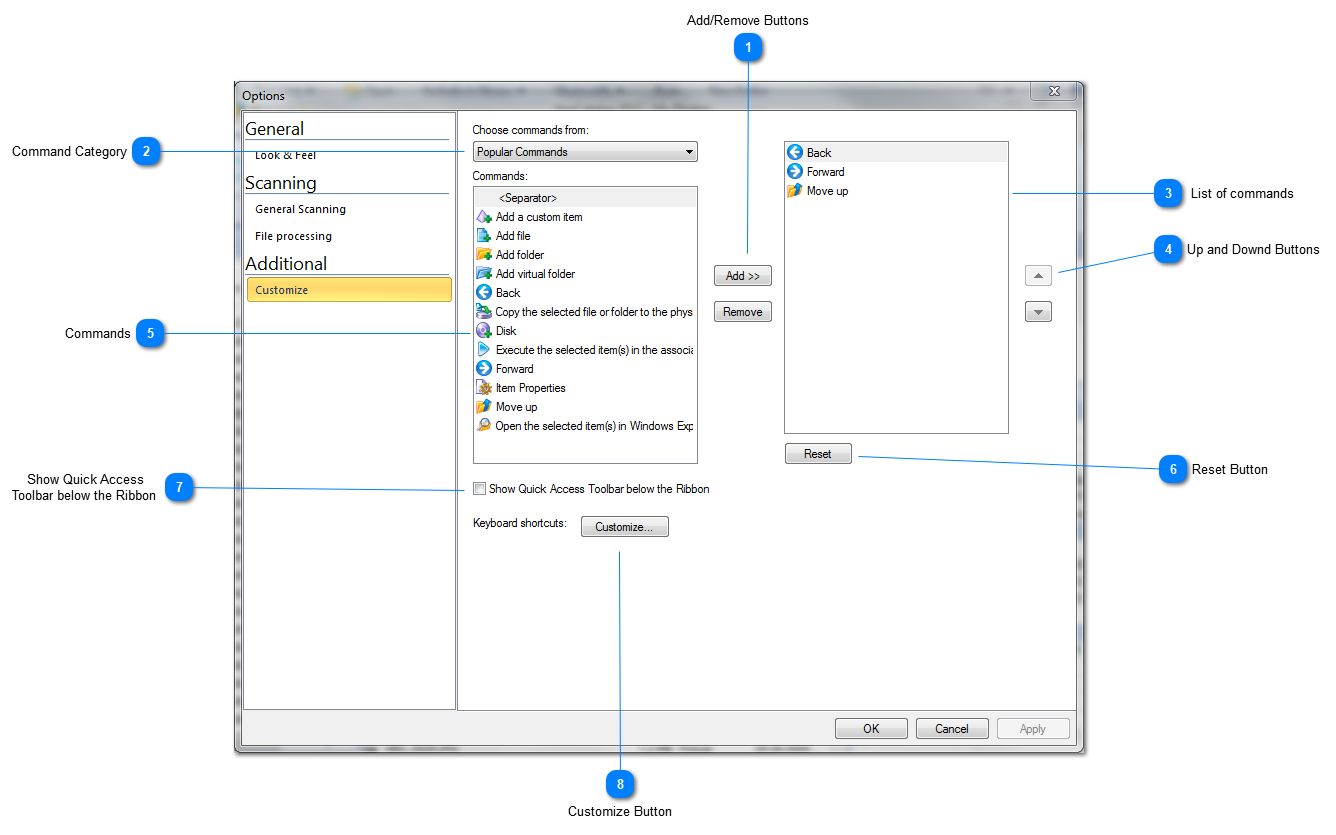Select the Add folder command icon
This screenshot has height=835, width=1336.
(x=484, y=255)
